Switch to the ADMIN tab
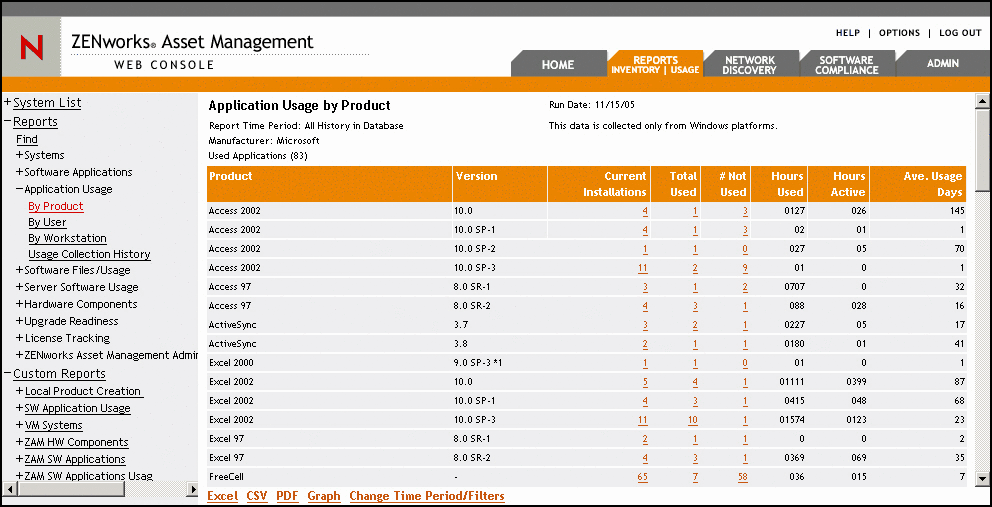992x507 pixels. tap(943, 63)
